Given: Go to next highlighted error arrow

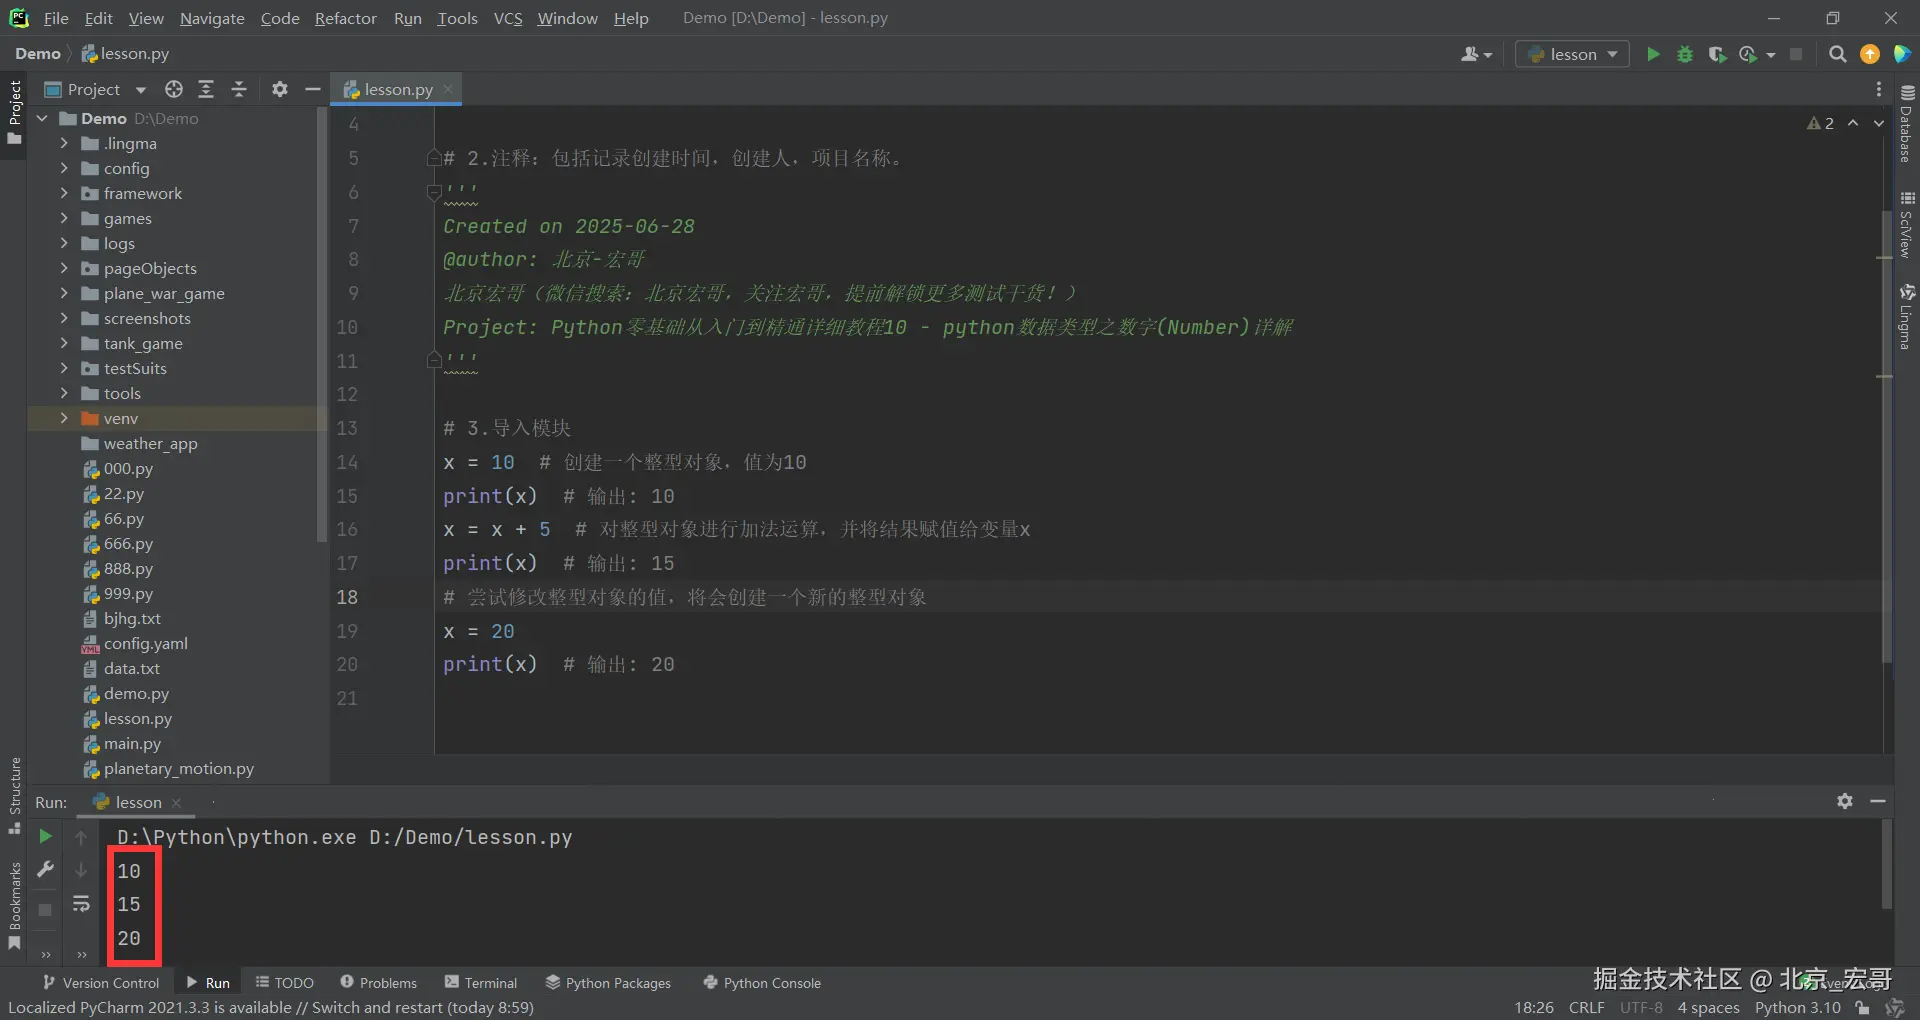Looking at the screenshot, I should pyautogui.click(x=1879, y=123).
